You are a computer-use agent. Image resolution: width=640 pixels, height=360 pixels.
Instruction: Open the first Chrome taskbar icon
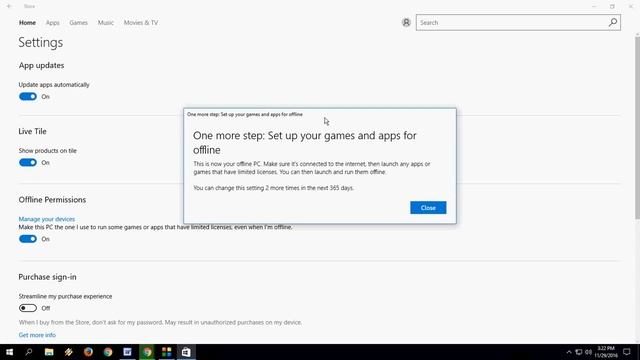pyautogui.click(x=108, y=352)
